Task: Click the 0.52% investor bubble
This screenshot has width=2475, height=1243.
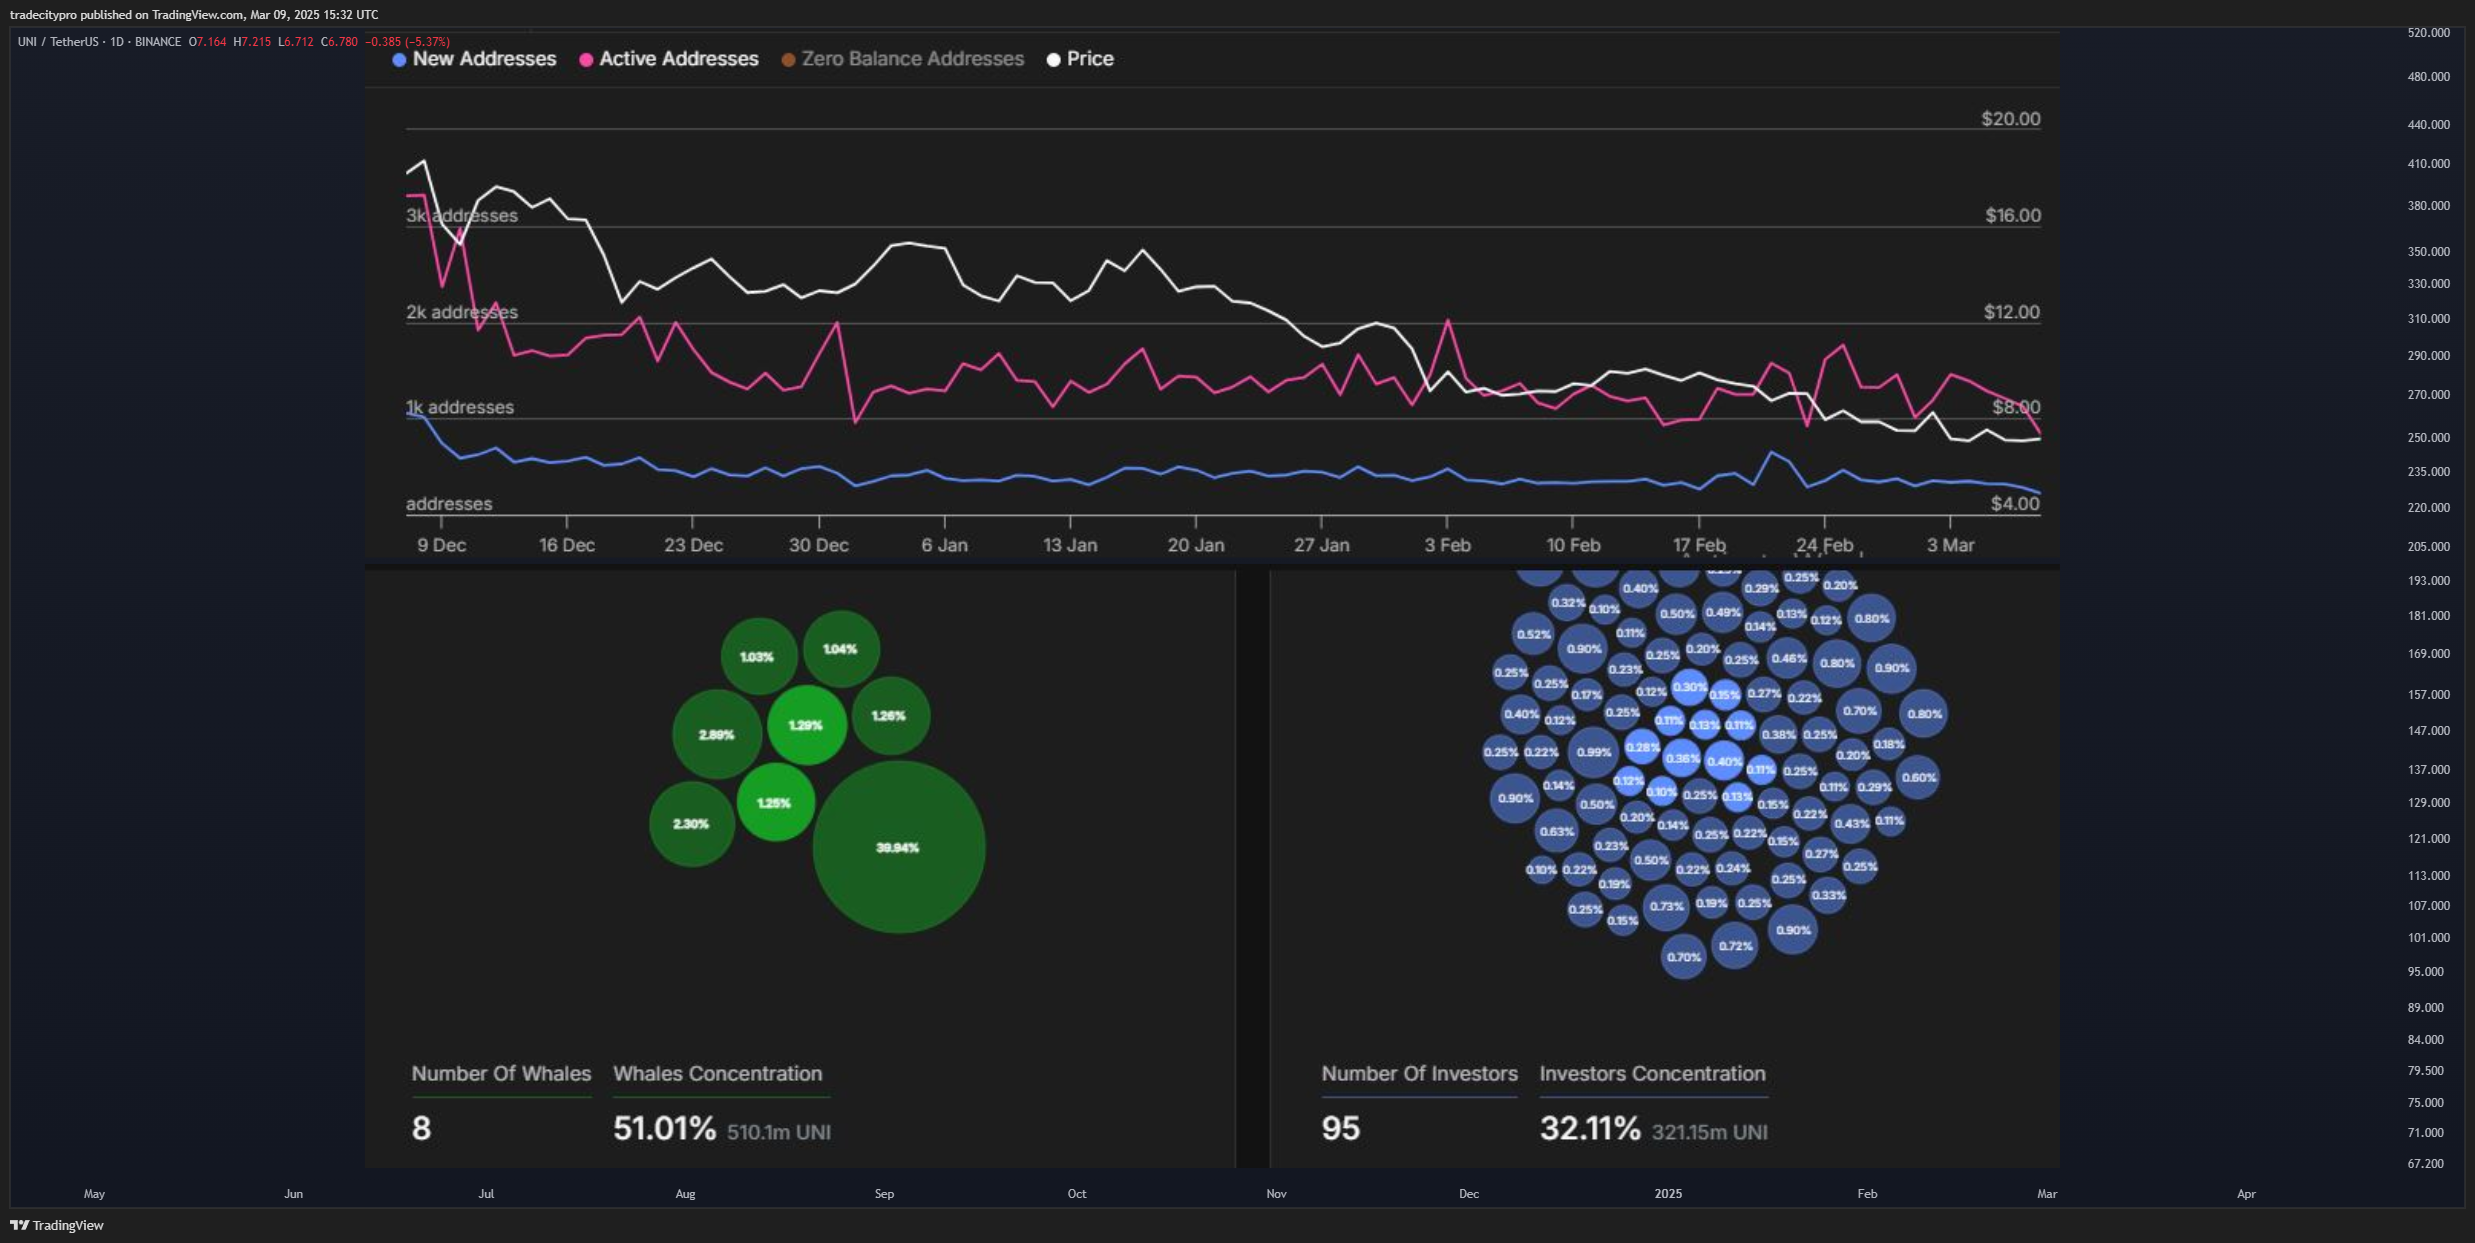Action: pyautogui.click(x=1534, y=634)
